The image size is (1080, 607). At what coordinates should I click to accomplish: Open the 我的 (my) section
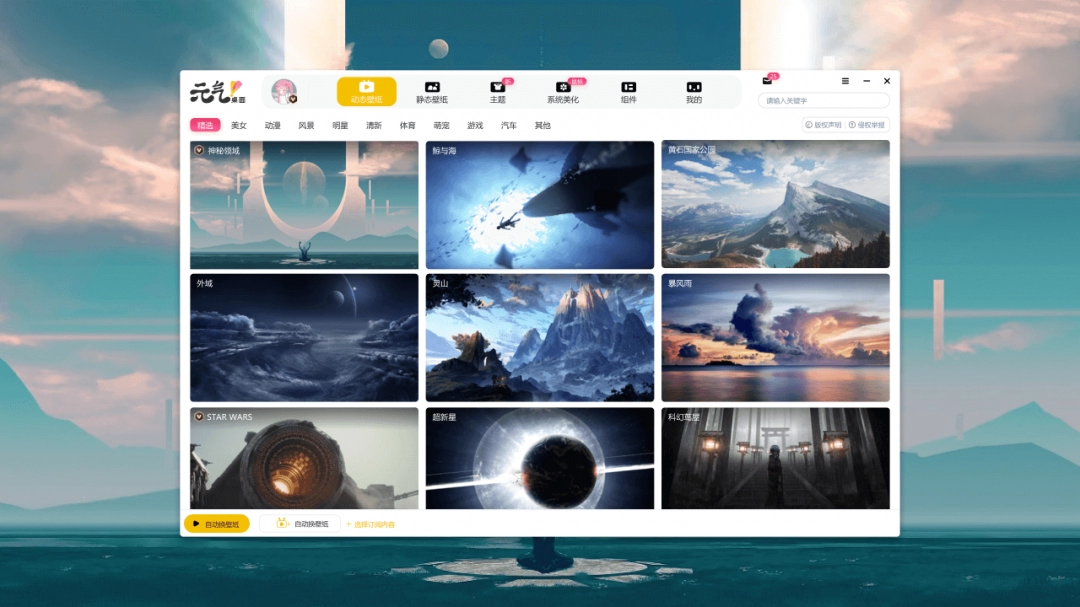click(x=693, y=92)
